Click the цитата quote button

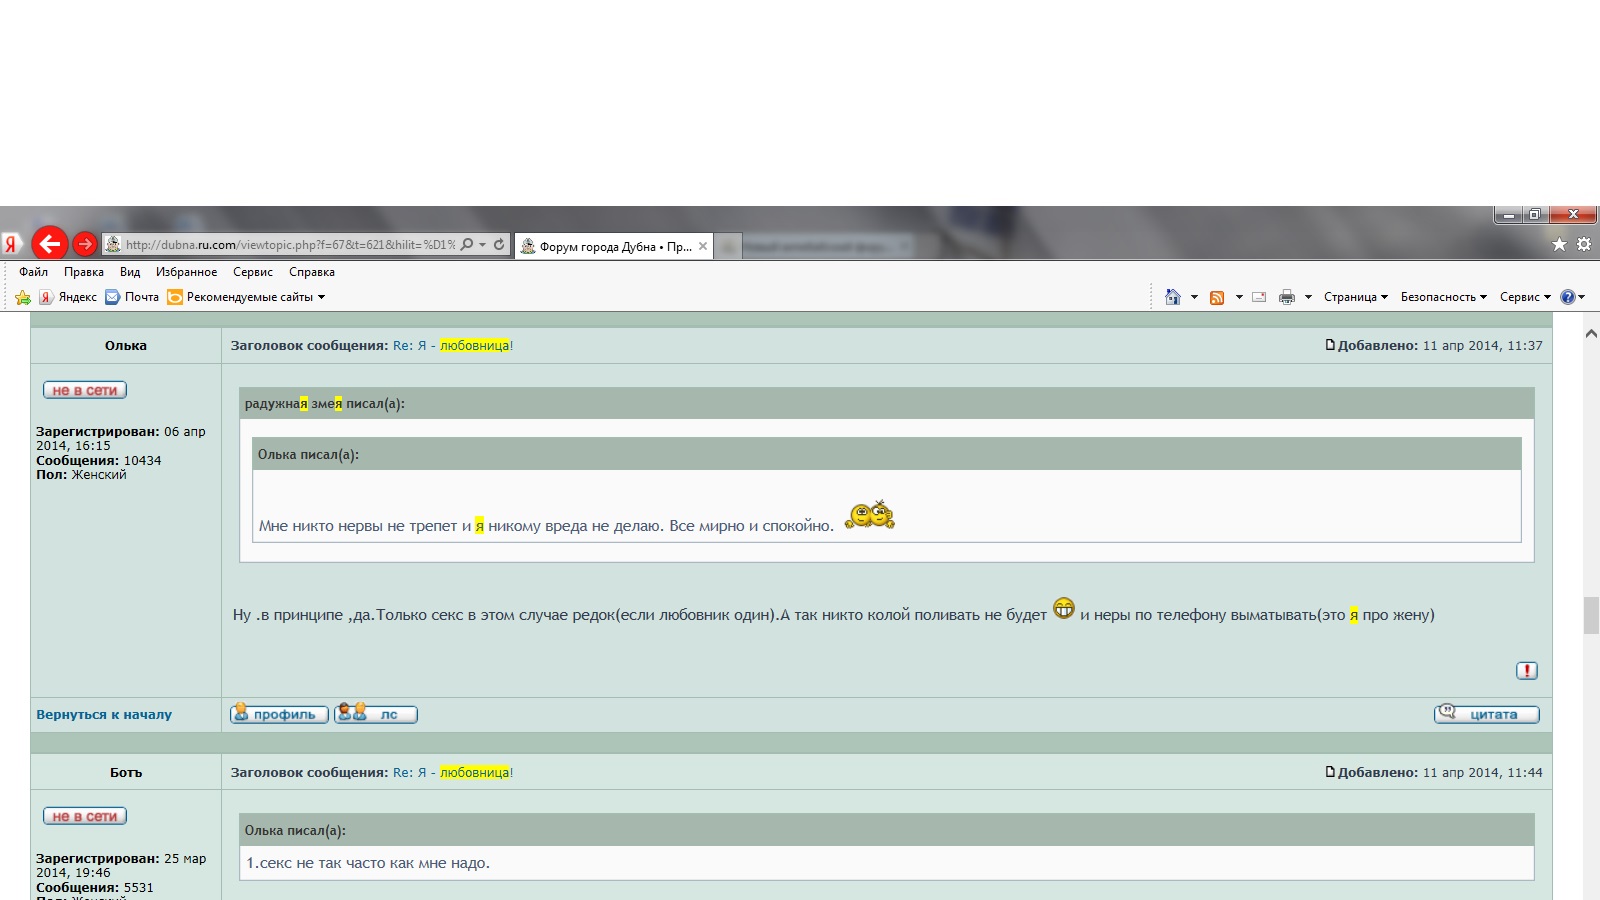tap(1486, 714)
